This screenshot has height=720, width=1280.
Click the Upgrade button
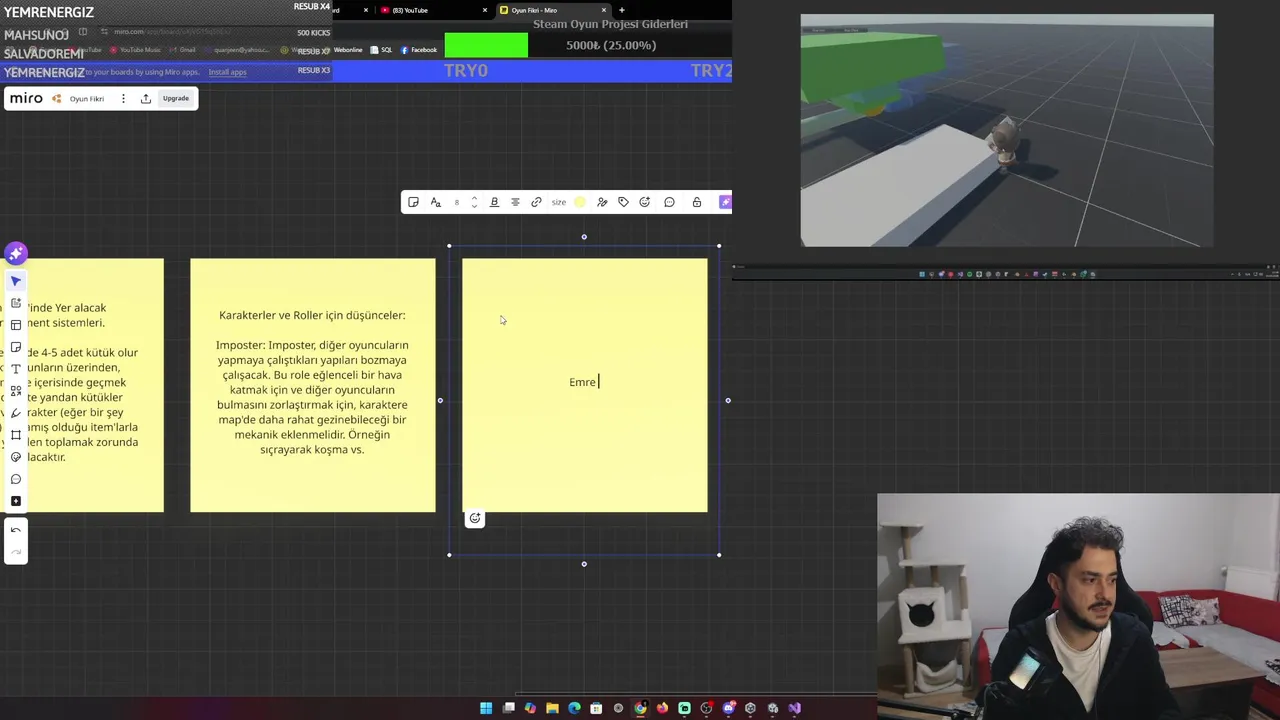(x=176, y=98)
